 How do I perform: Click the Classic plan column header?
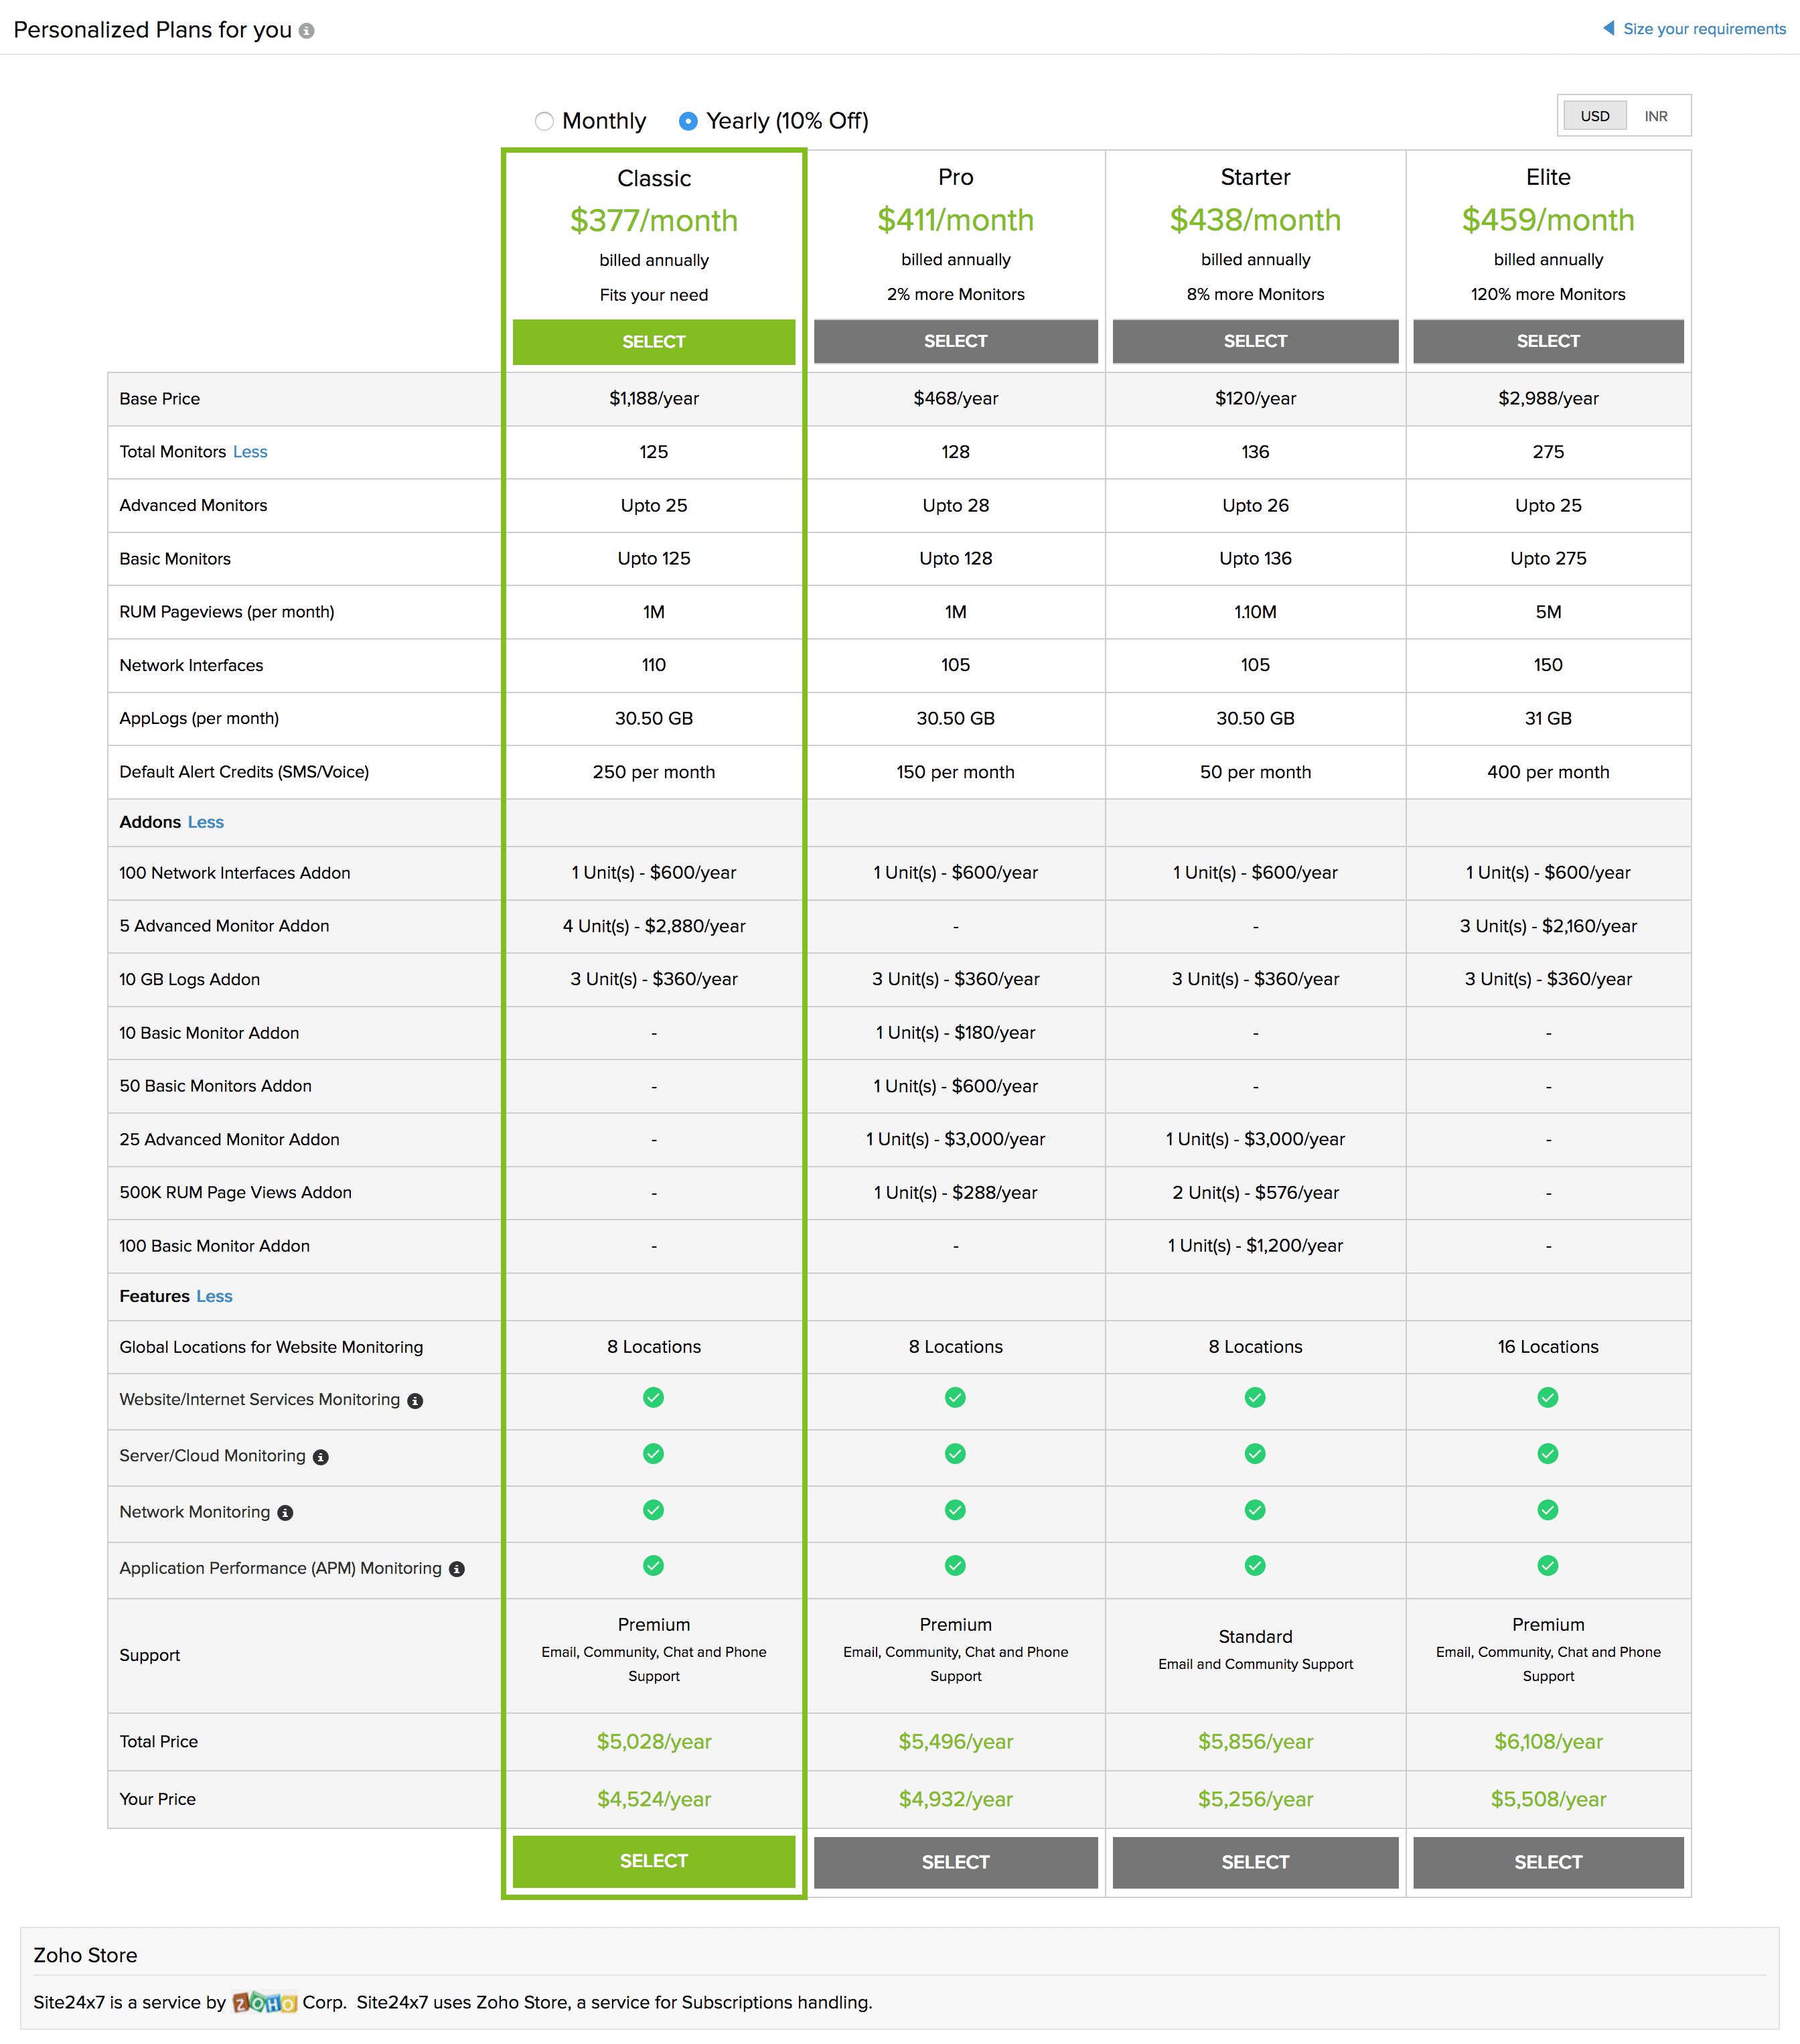point(654,178)
